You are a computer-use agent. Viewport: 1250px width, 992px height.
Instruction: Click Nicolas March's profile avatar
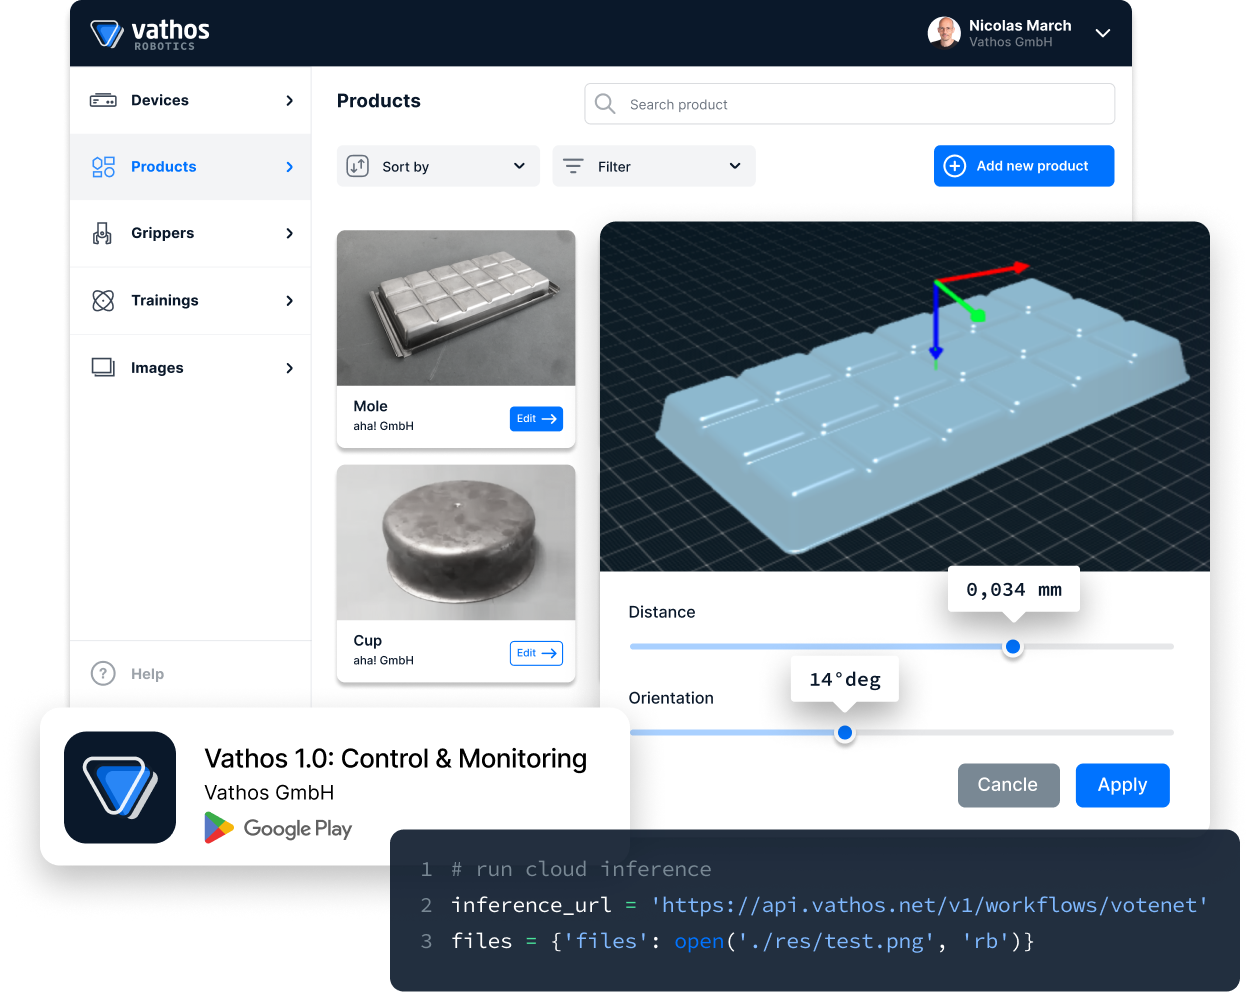[x=944, y=33]
